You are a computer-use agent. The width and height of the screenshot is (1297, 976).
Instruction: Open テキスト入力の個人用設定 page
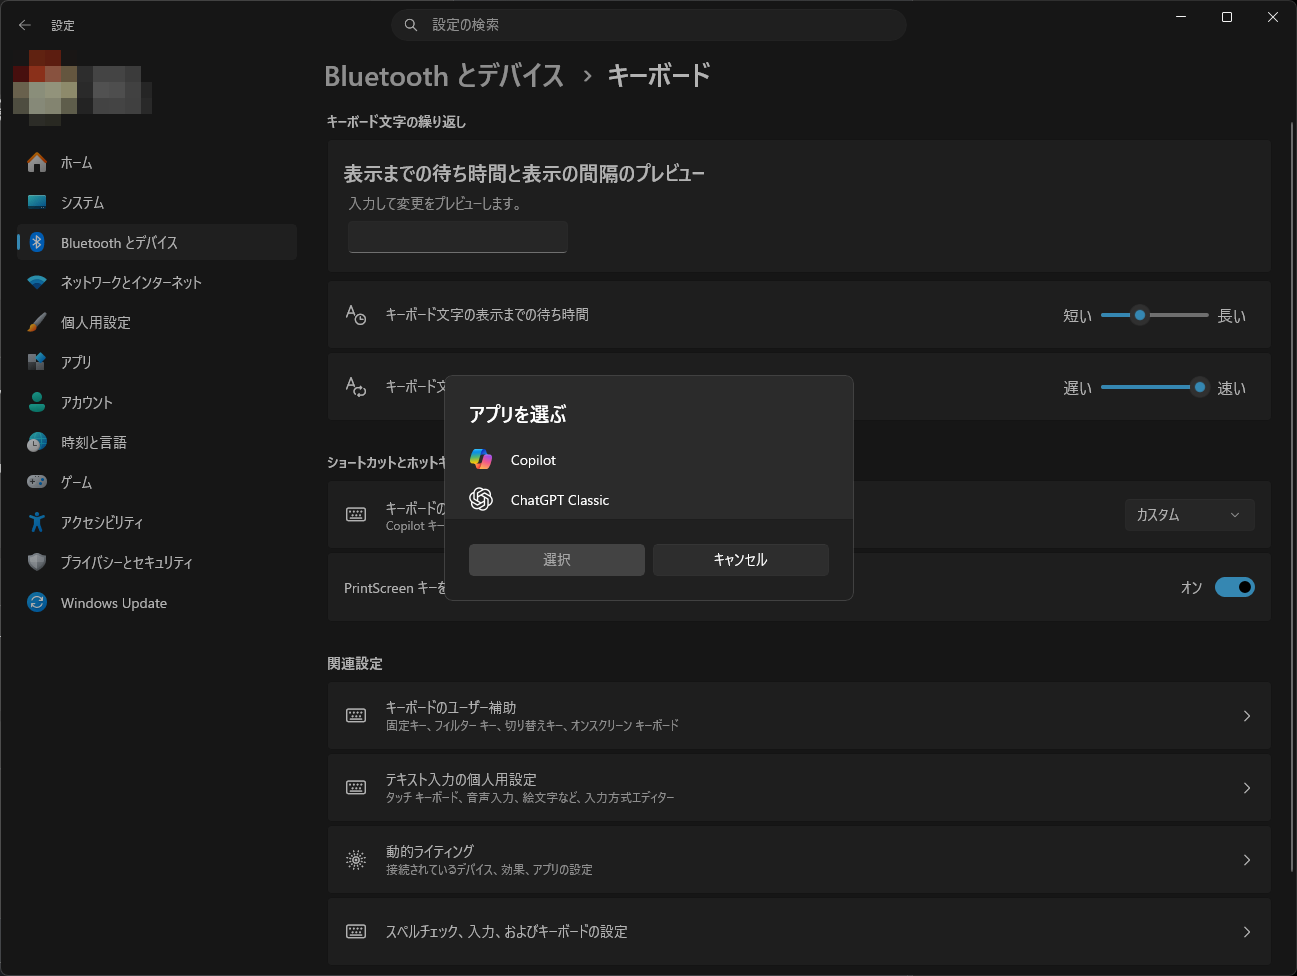(x=799, y=788)
